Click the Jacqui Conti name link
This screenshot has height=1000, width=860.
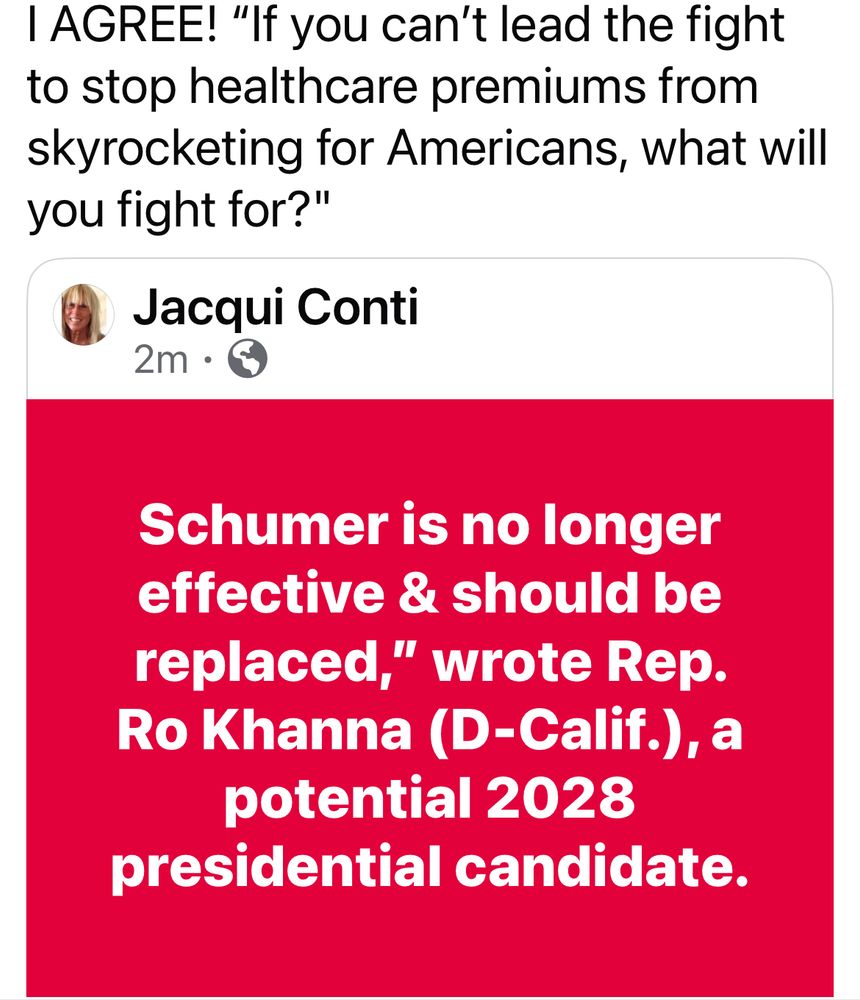point(275,308)
